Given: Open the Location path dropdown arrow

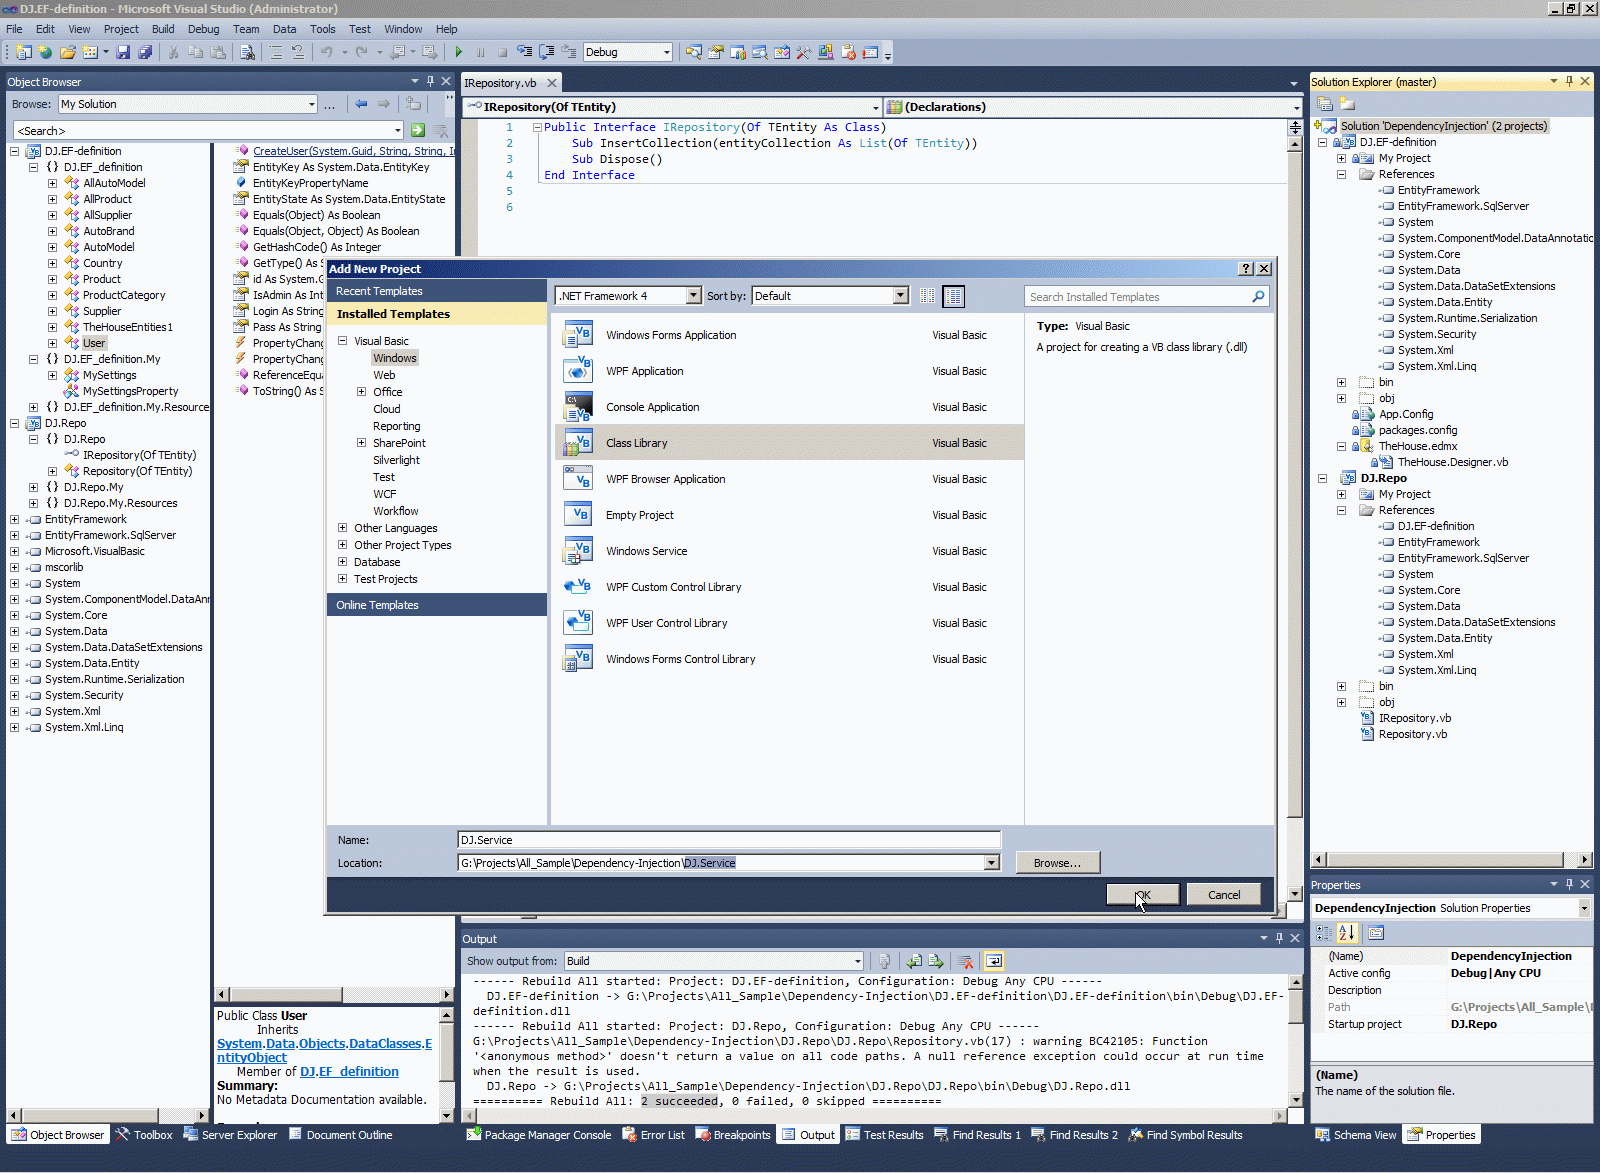Looking at the screenshot, I should click(991, 863).
